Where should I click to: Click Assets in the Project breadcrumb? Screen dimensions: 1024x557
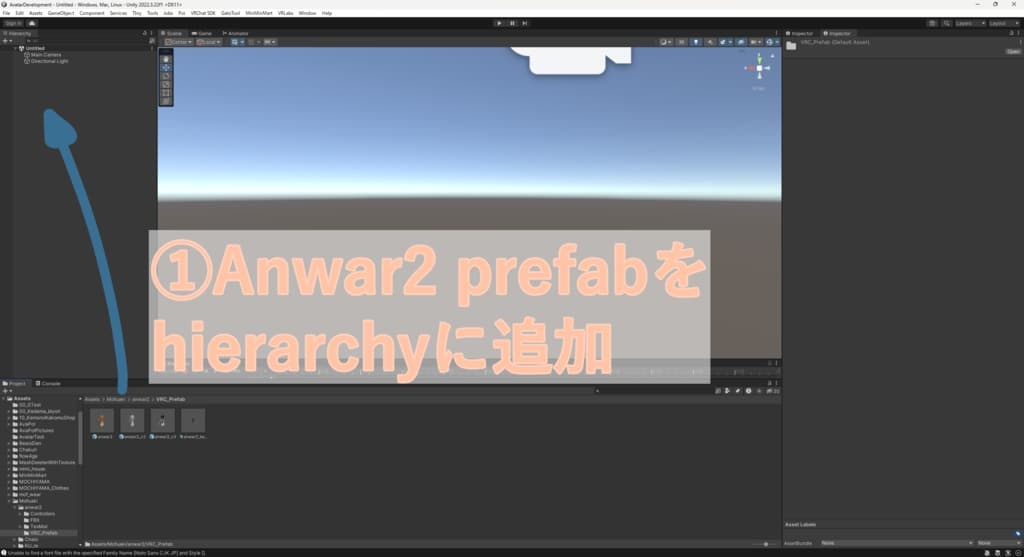coord(92,399)
